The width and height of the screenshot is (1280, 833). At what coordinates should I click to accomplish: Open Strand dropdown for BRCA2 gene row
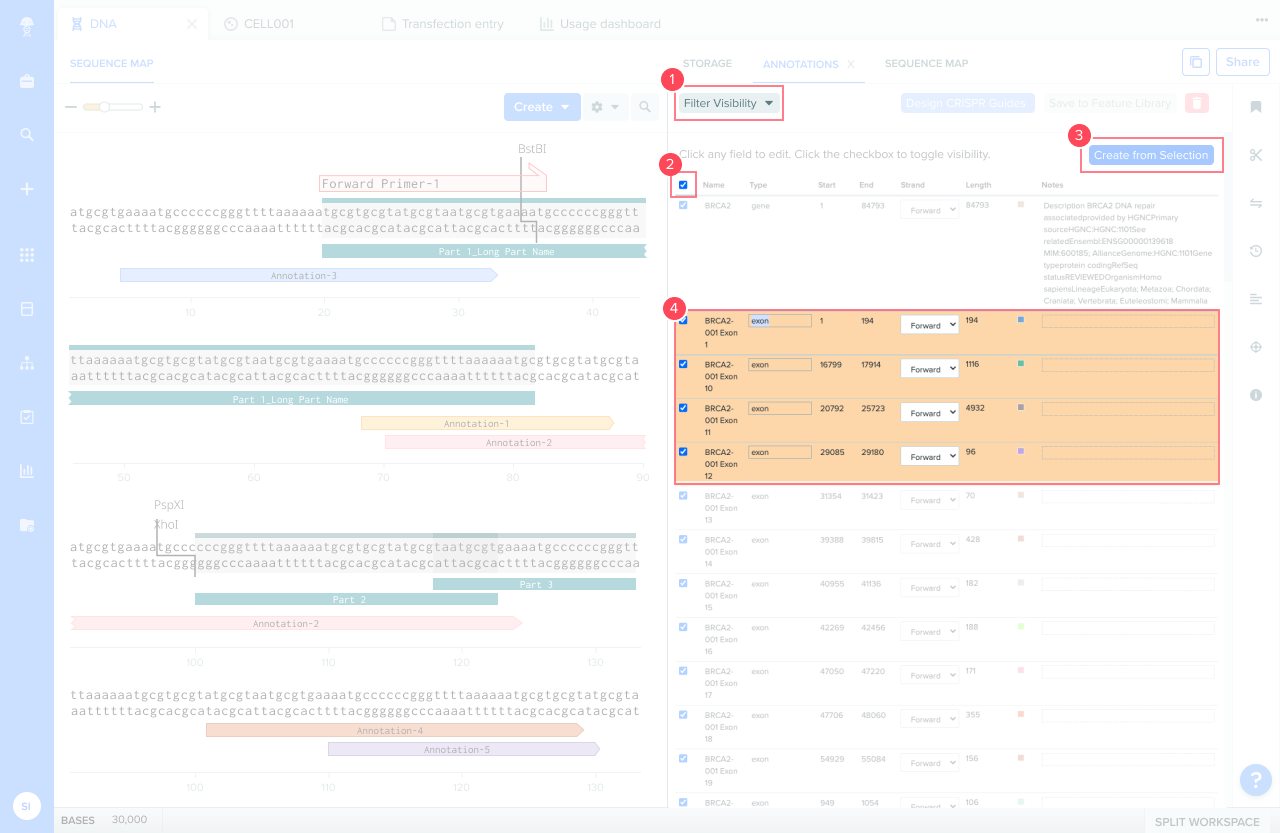(x=929, y=210)
